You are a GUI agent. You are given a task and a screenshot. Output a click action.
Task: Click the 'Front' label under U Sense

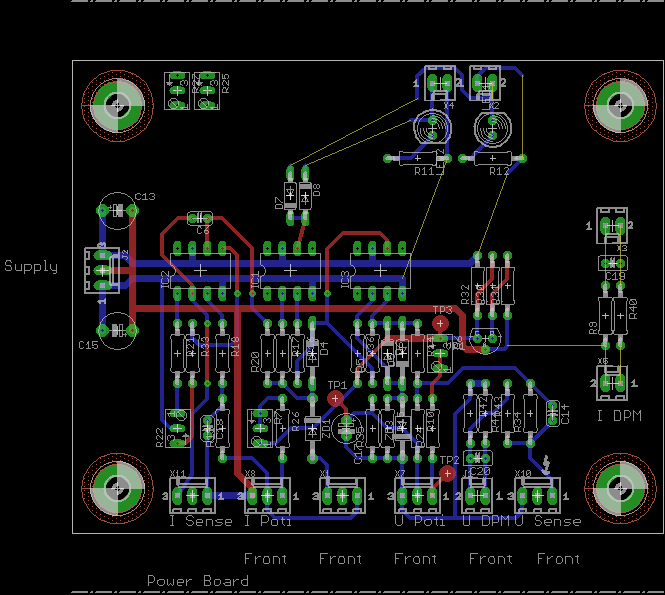(x=558, y=559)
